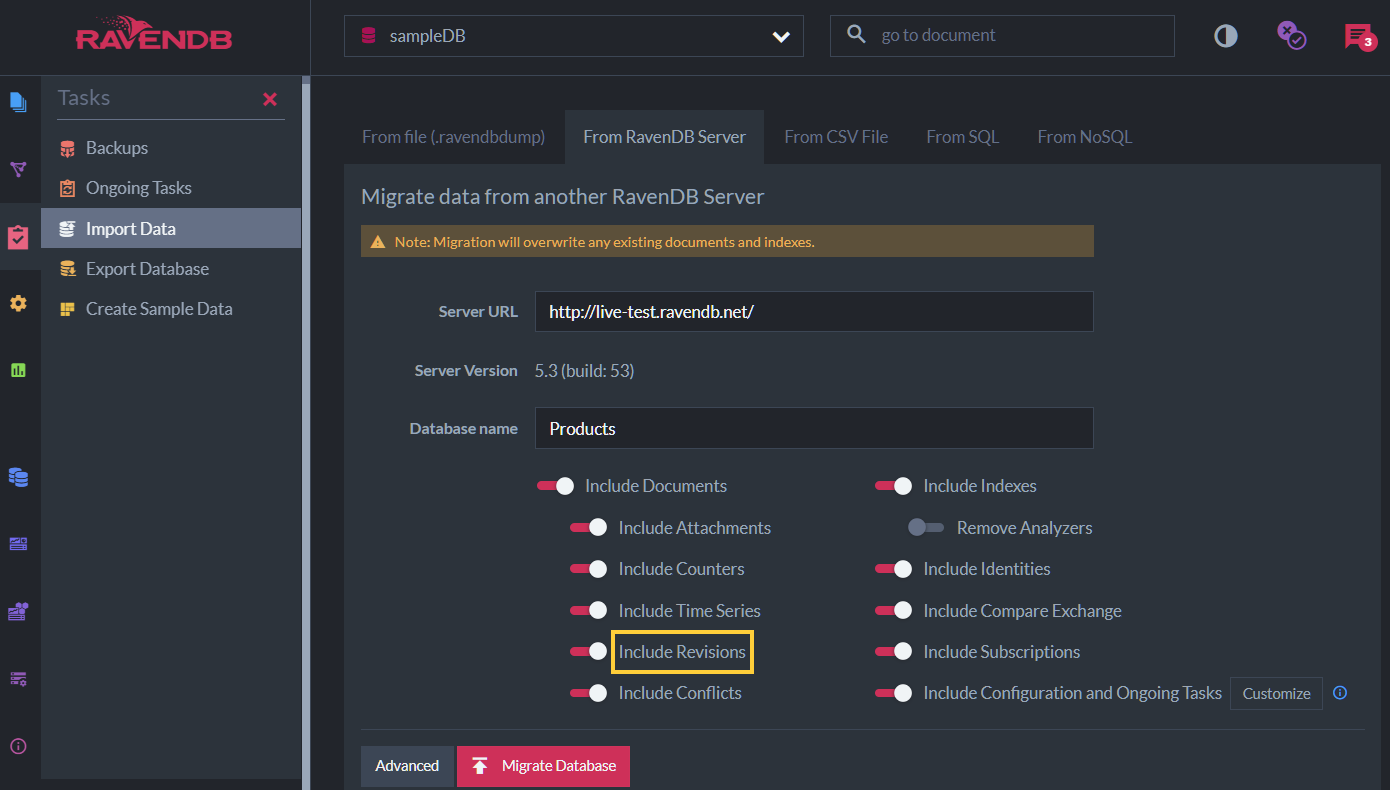Click the Create Sample Data icon
The image size is (1390, 790).
point(68,309)
